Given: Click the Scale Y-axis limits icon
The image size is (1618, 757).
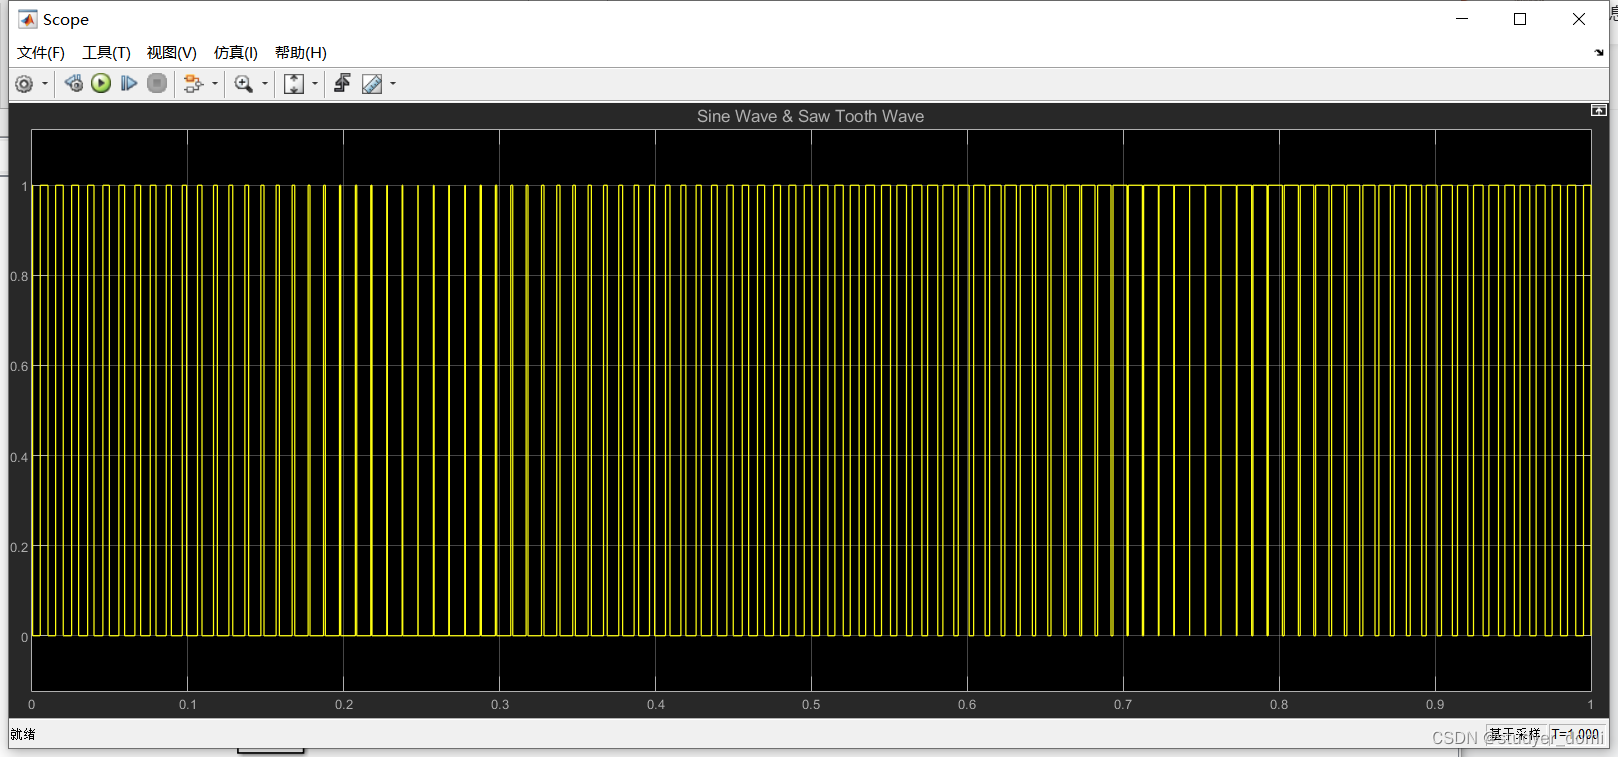Looking at the screenshot, I should coord(294,84).
